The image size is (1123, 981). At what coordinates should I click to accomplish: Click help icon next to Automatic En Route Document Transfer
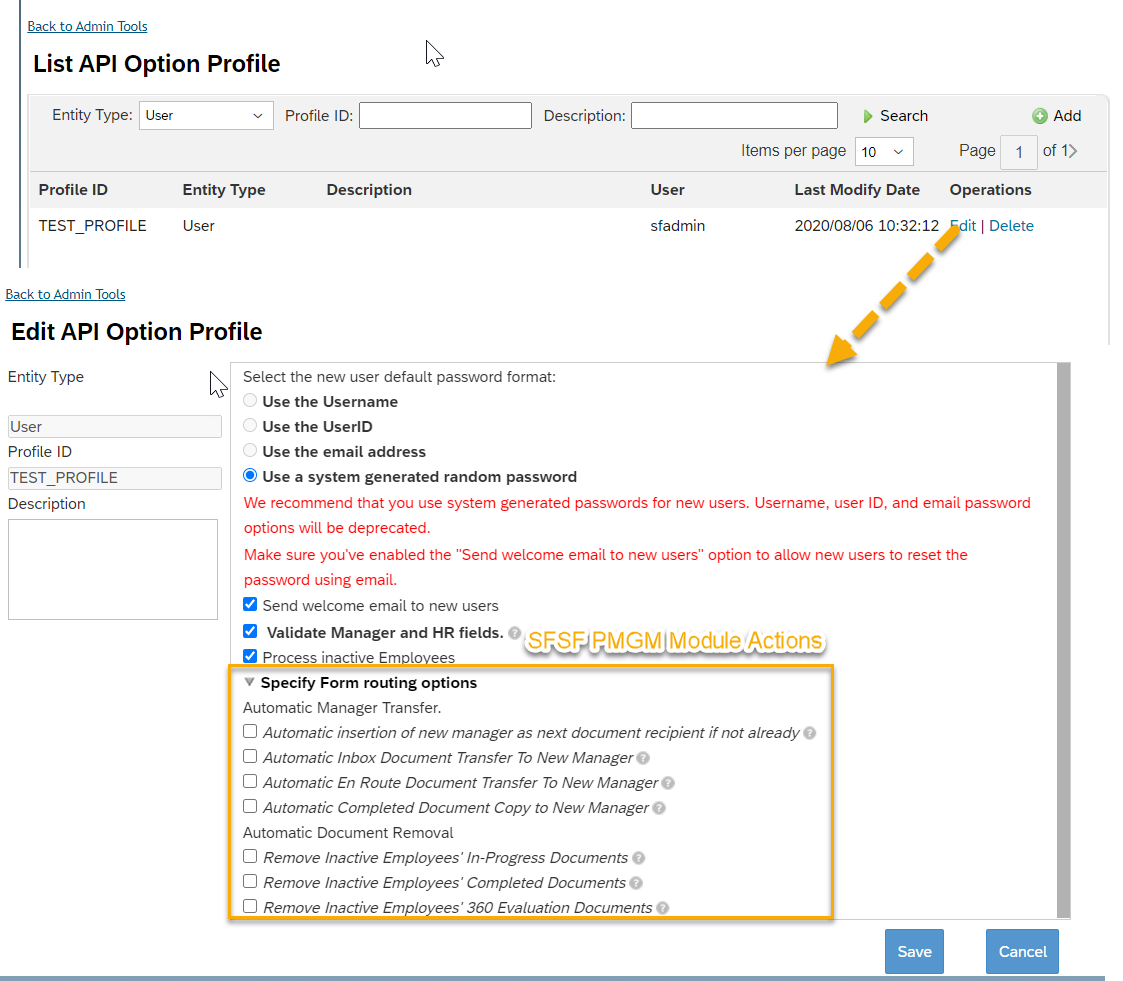[668, 783]
